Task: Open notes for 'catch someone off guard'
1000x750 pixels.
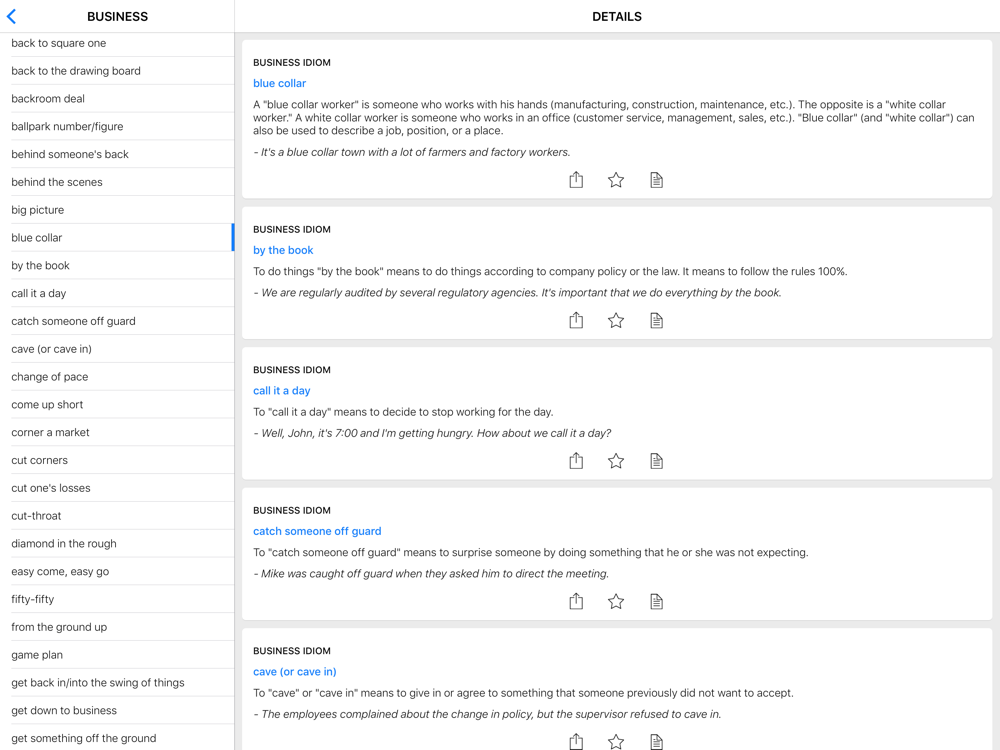Action: coord(656,601)
